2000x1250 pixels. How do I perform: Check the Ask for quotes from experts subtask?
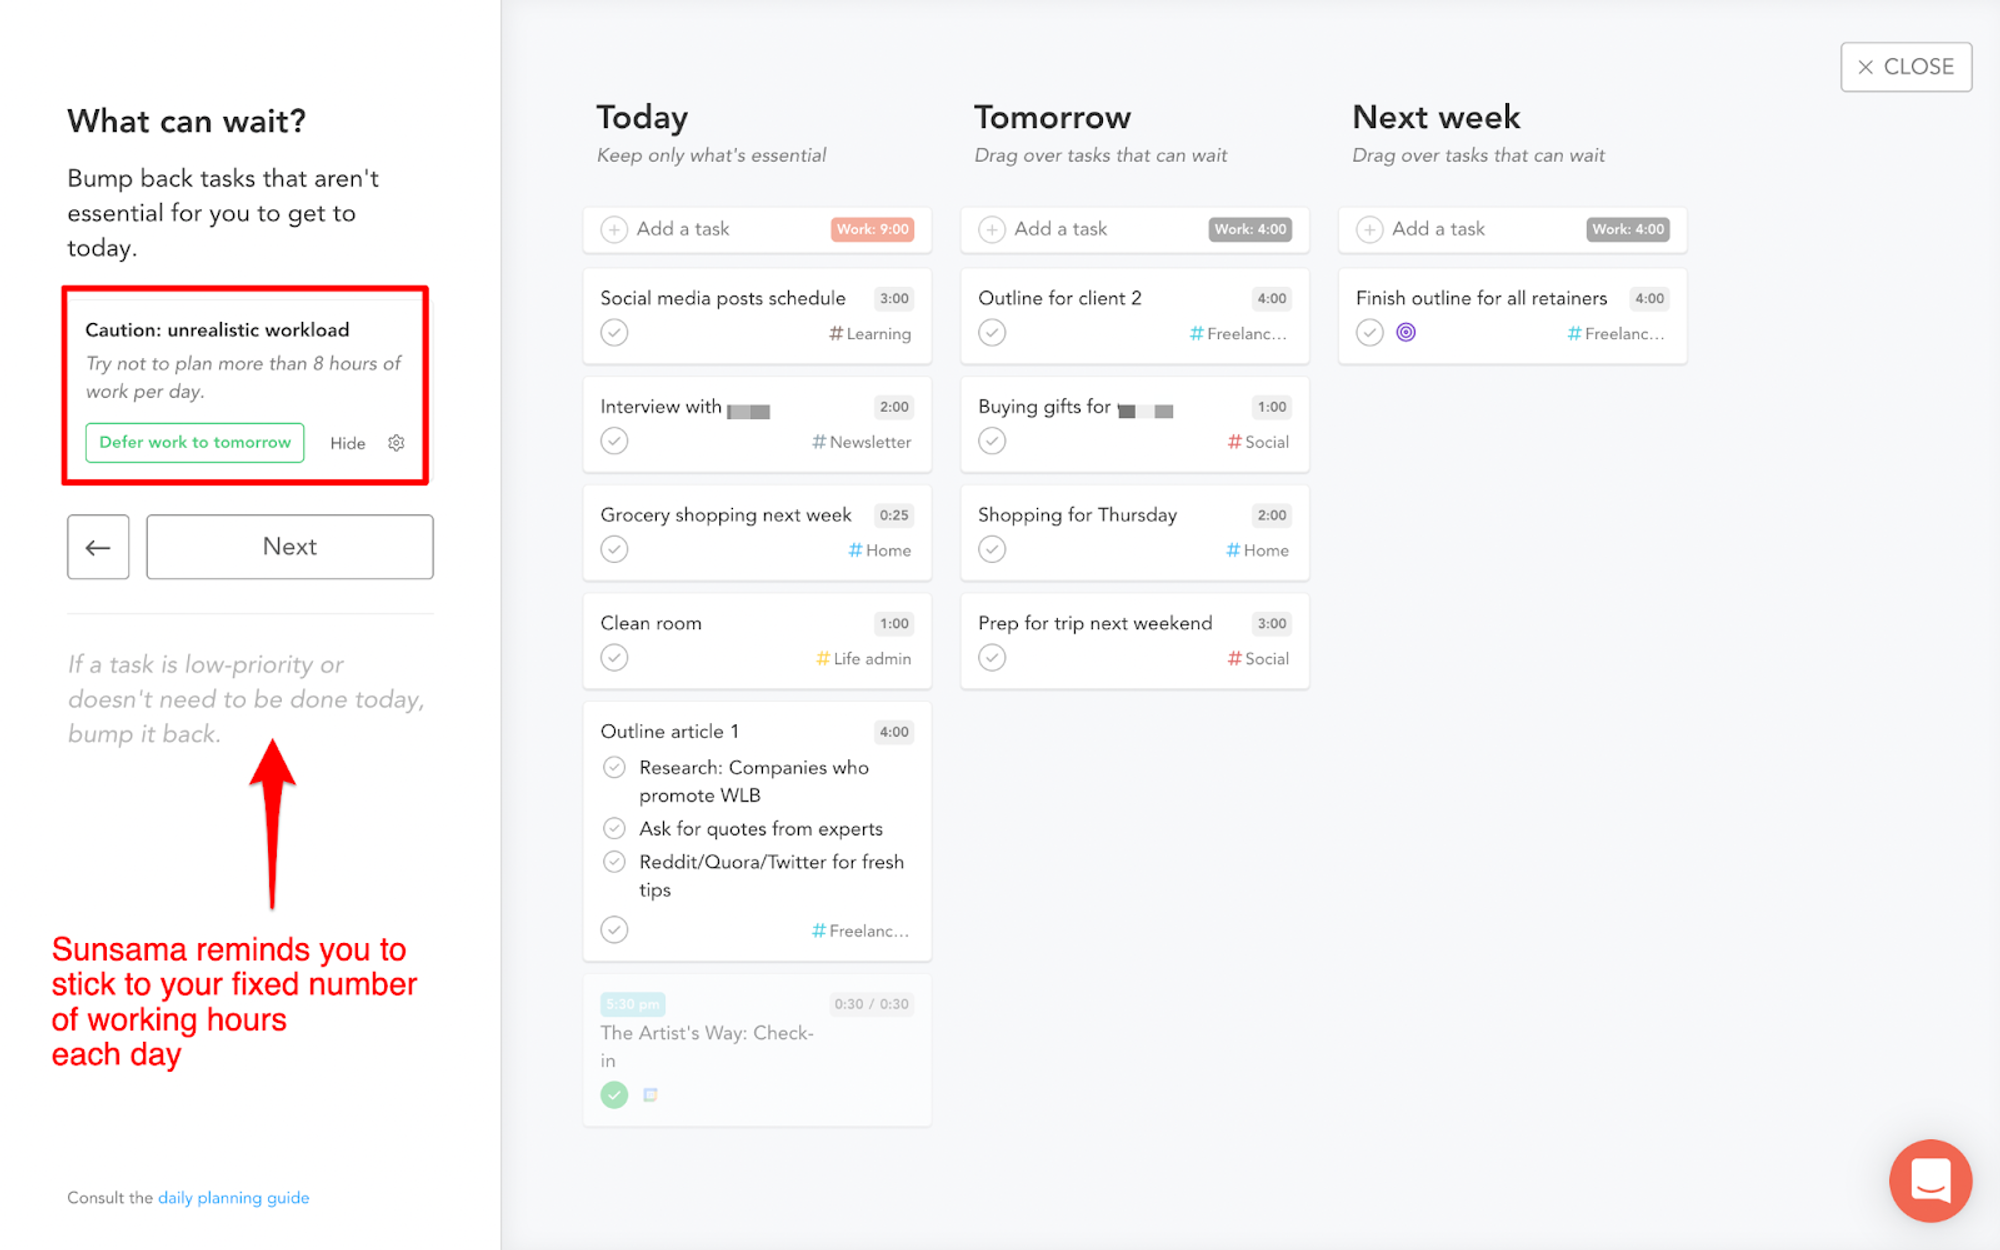point(614,829)
